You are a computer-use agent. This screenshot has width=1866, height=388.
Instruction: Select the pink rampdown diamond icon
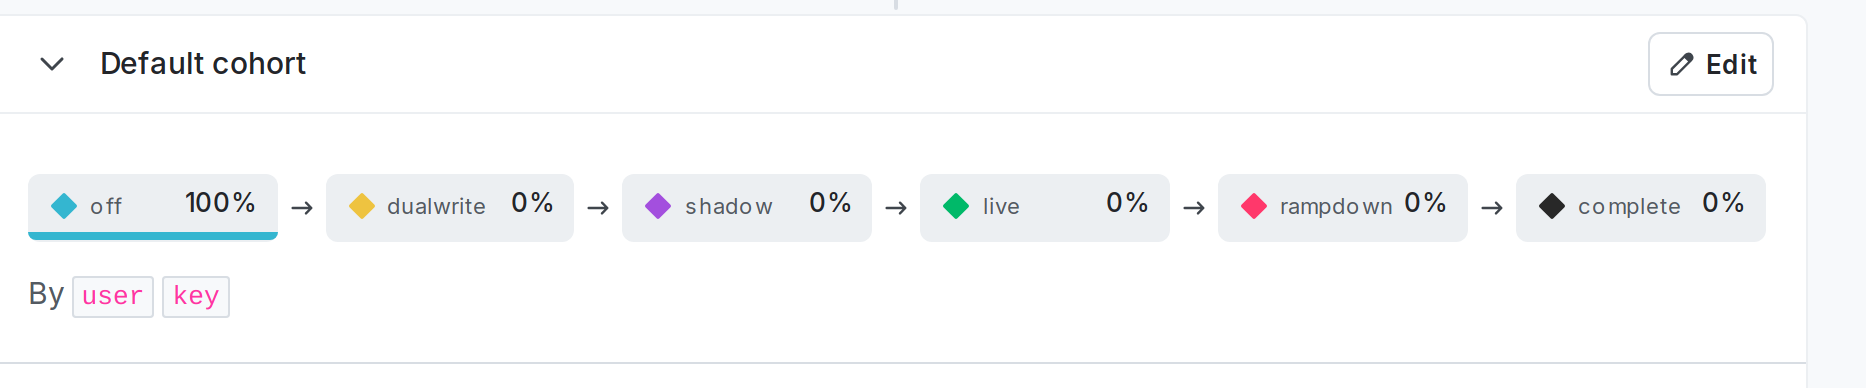(1254, 206)
